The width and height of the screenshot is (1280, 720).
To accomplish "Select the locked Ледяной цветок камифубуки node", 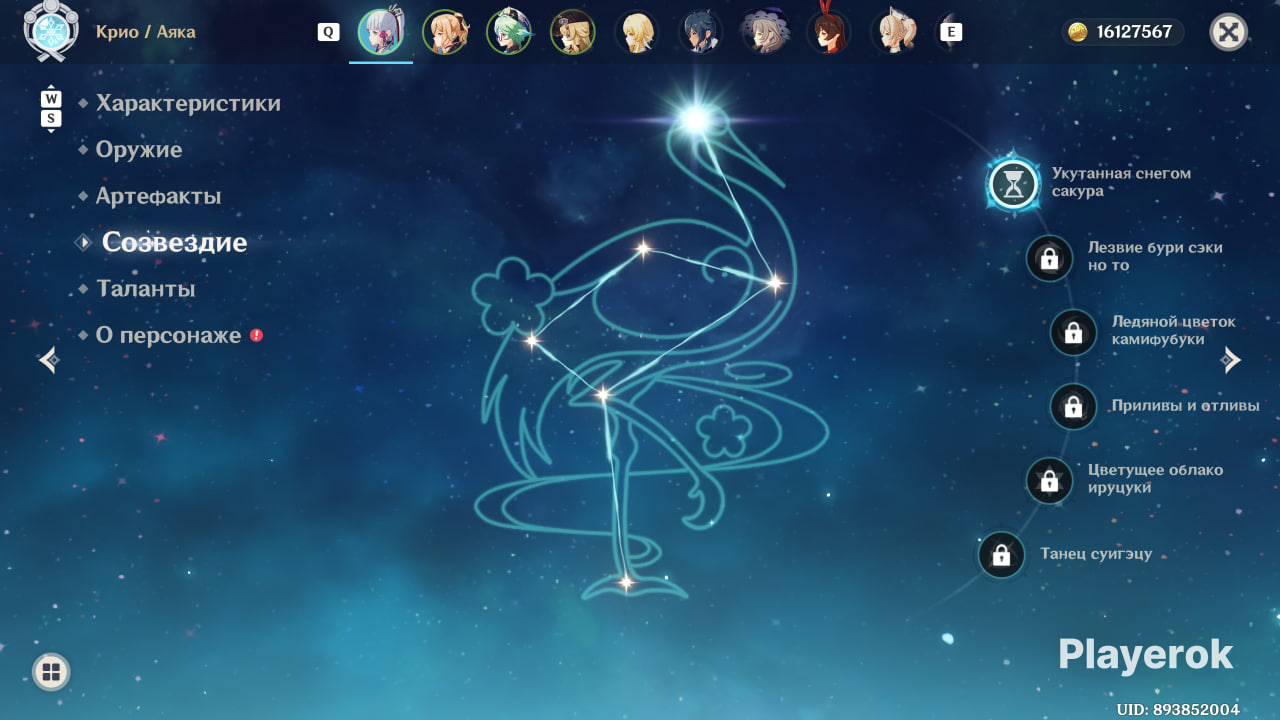I will tap(1073, 332).
